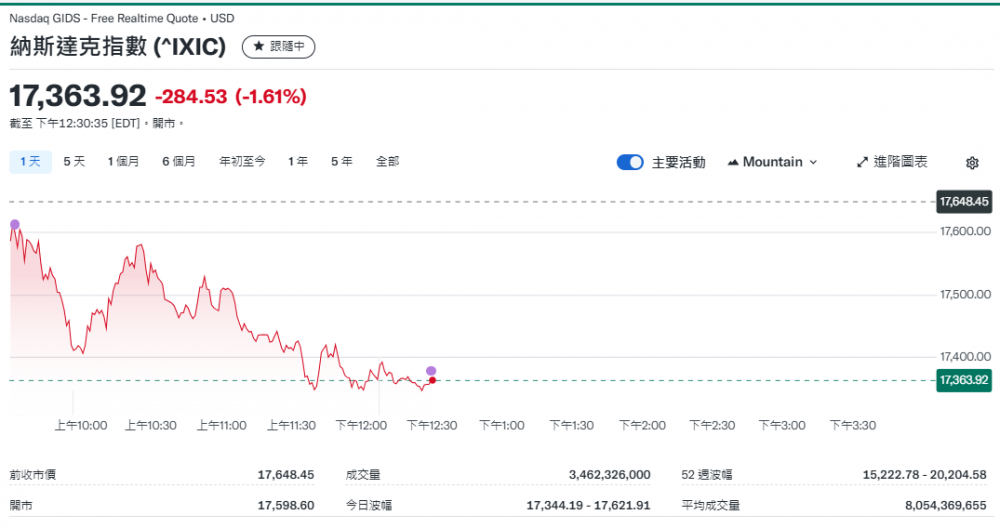
Task: Click the purple event dot at chart start
Action: (14, 223)
